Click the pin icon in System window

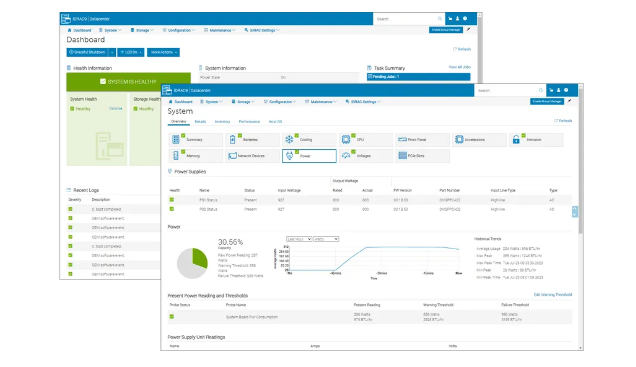[569, 101]
